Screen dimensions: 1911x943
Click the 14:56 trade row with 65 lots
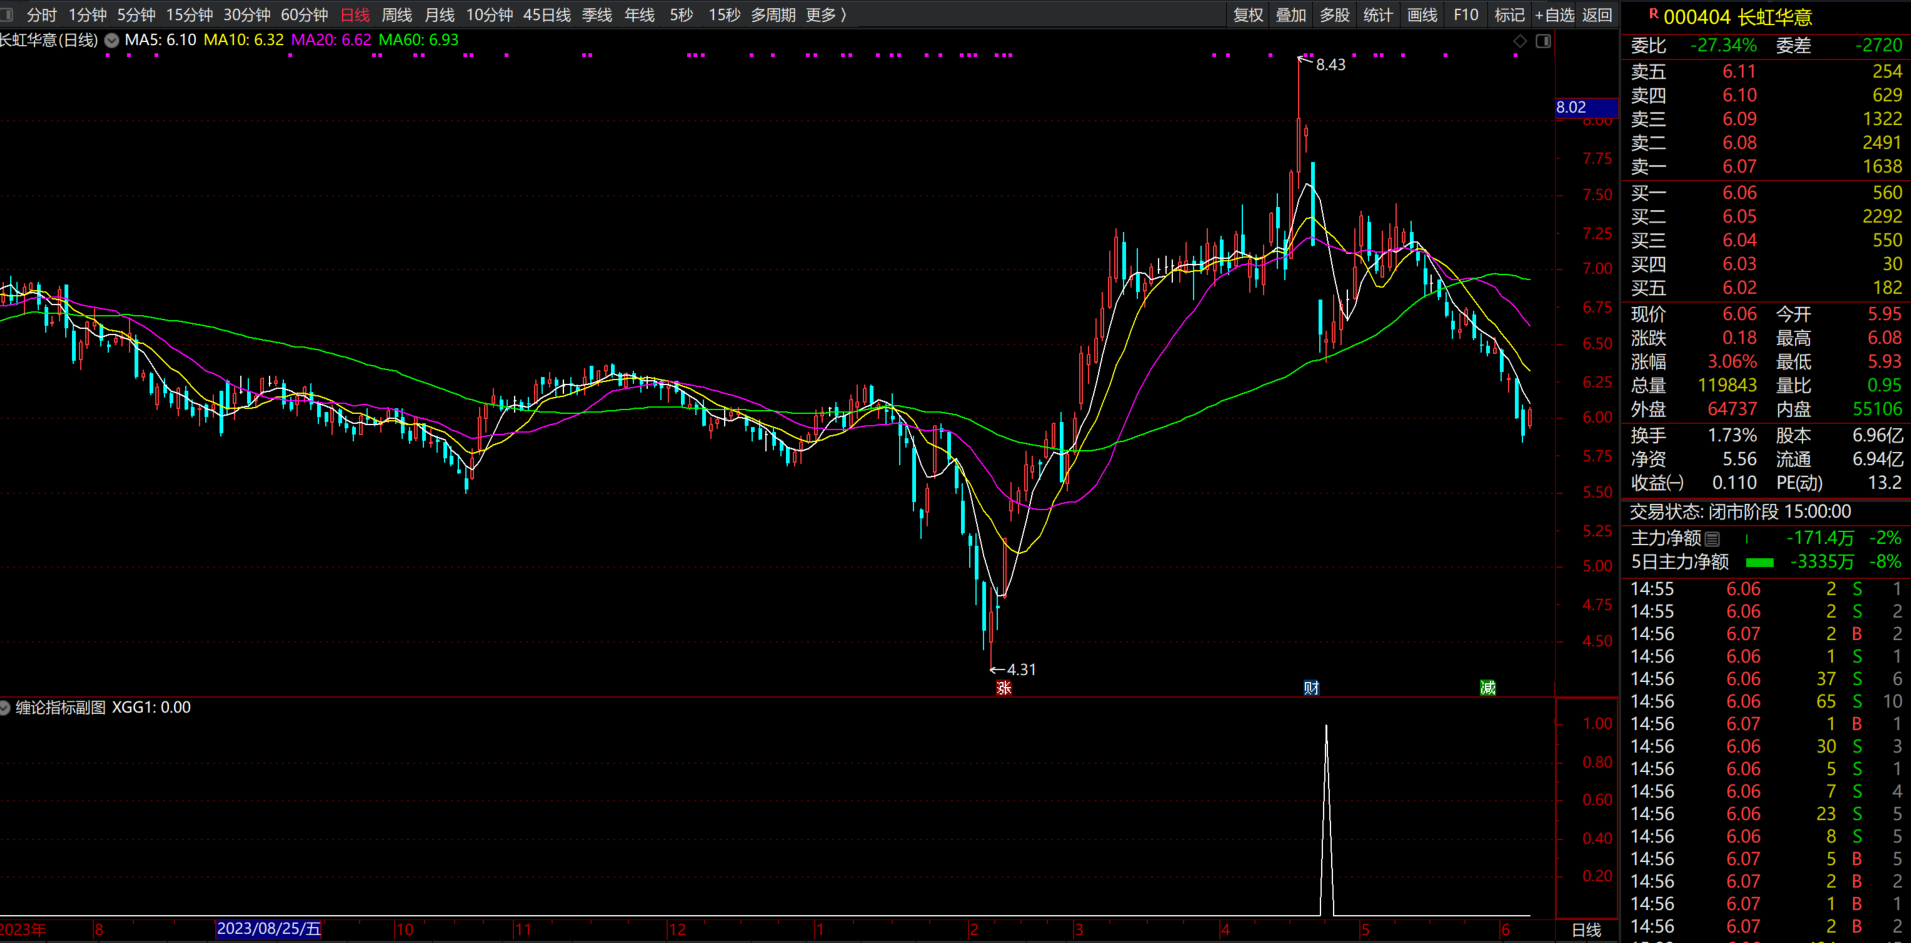pyautogui.click(x=1766, y=702)
